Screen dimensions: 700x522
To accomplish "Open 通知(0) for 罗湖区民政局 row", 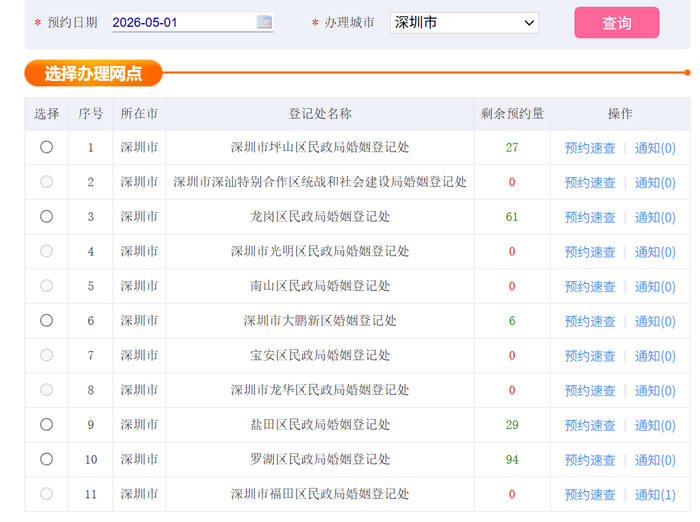I will point(655,460).
